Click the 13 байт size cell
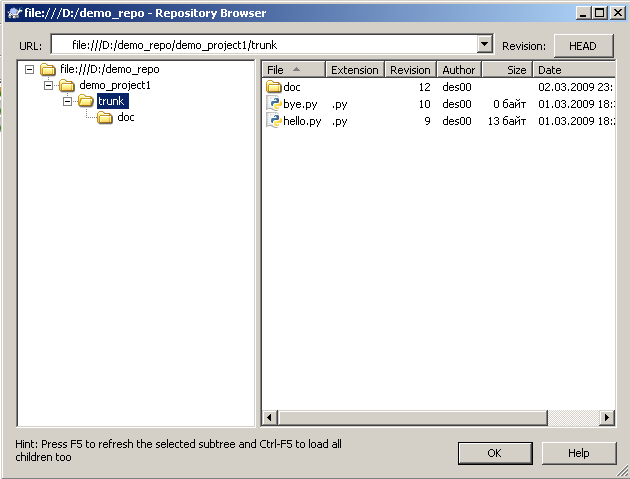Screen dimensions: 630x479 click(x=507, y=121)
